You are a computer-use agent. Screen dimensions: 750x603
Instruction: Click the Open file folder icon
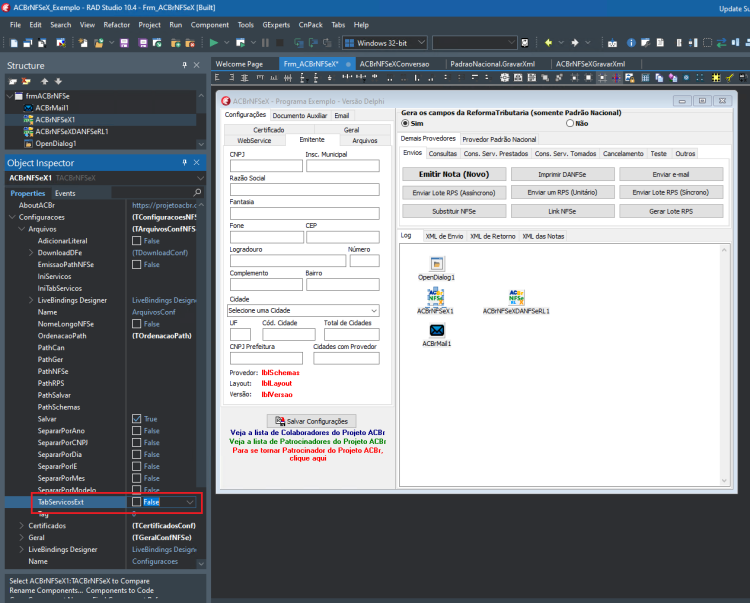pyautogui.click(x=99, y=43)
